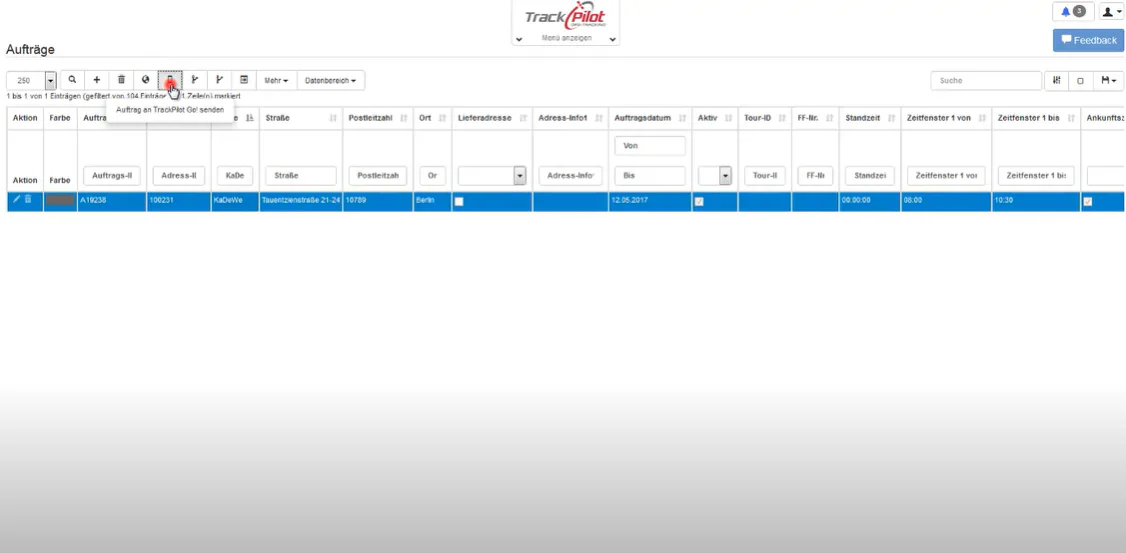Open the Aktiv filter dropdown
Viewport: 1126px width, 553px height.
click(715, 175)
